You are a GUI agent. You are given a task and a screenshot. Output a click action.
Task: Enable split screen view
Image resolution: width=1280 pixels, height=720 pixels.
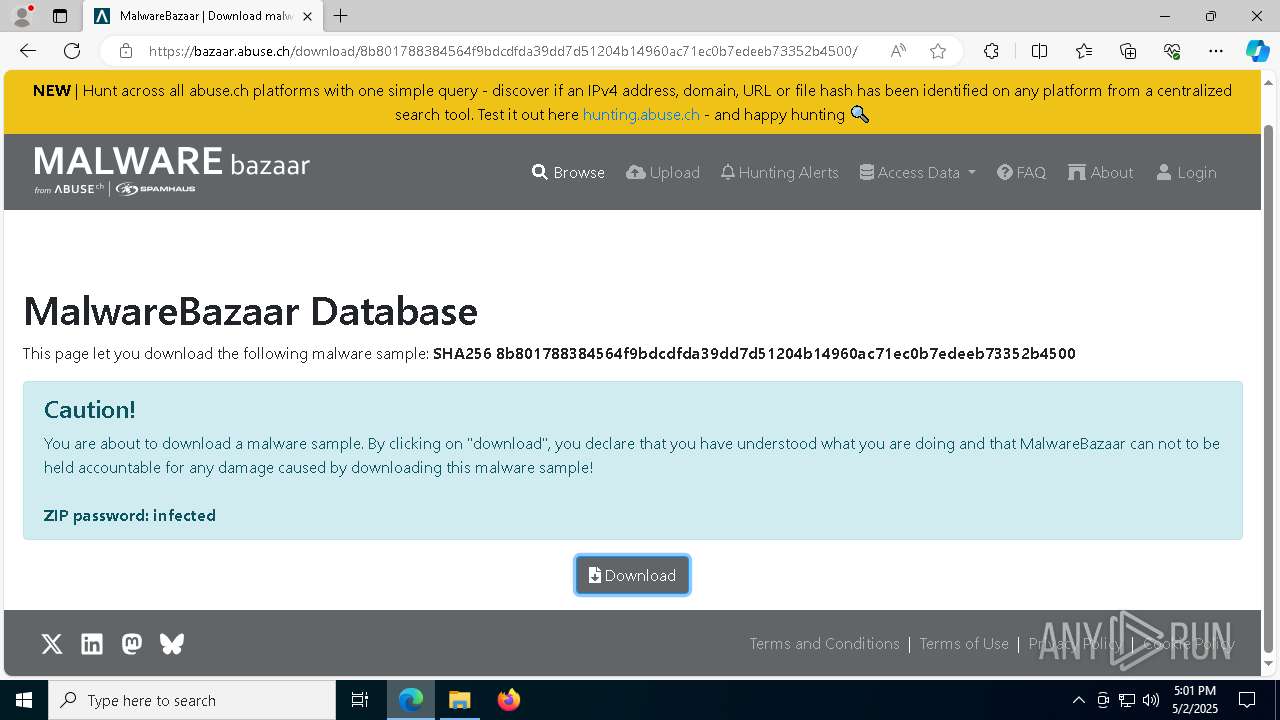(x=1039, y=51)
